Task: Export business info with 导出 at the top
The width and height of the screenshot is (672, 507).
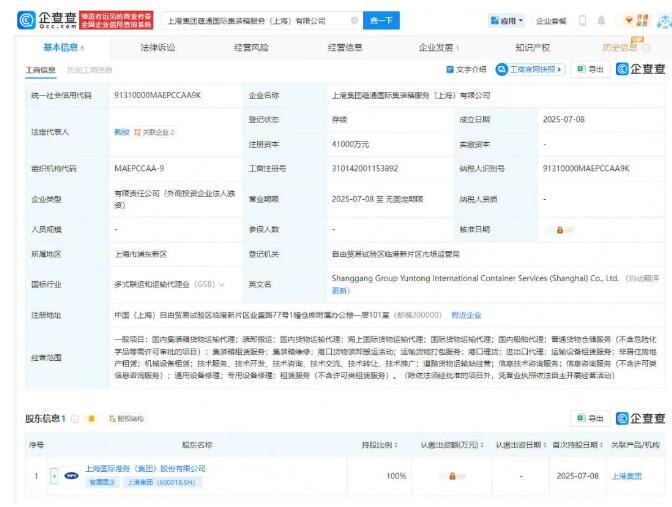Action: [591, 69]
